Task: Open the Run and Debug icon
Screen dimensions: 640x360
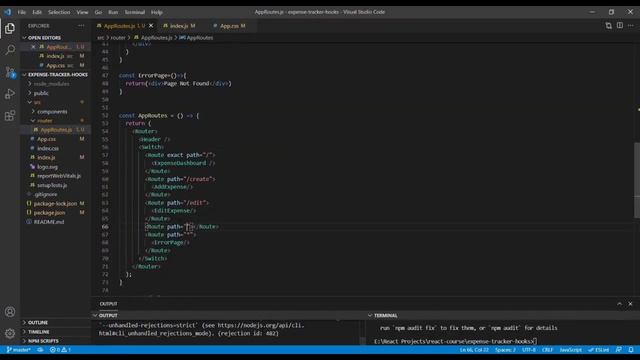Action: tap(10, 94)
